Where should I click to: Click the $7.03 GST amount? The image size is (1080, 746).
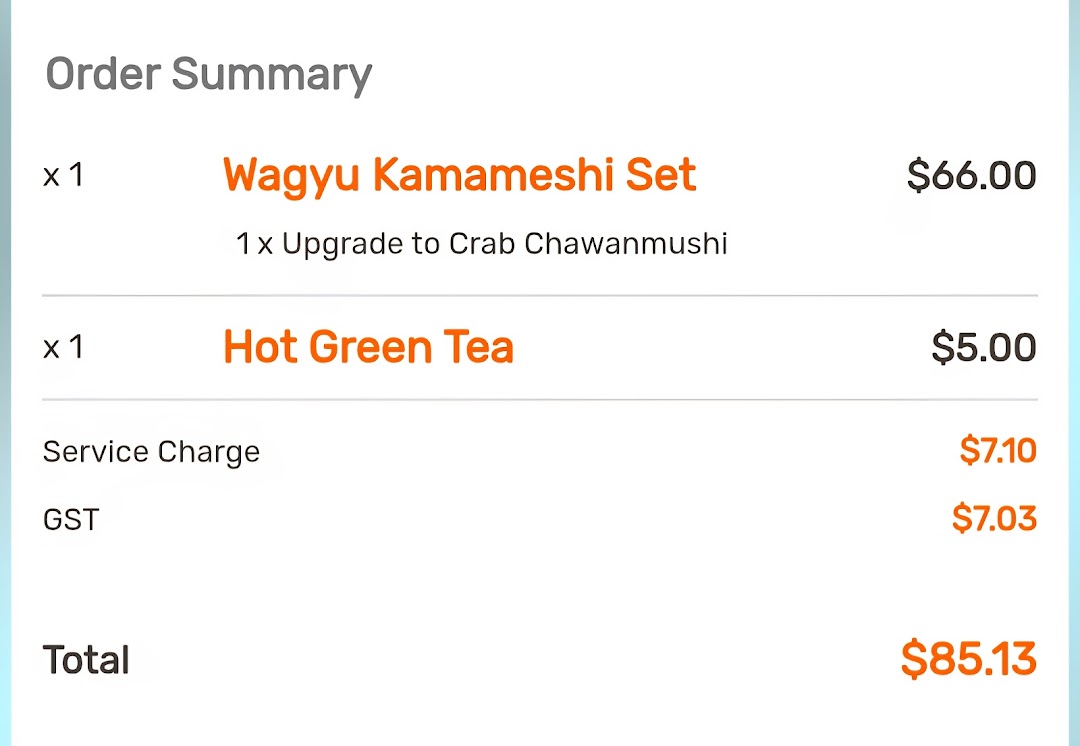[x=993, y=519]
